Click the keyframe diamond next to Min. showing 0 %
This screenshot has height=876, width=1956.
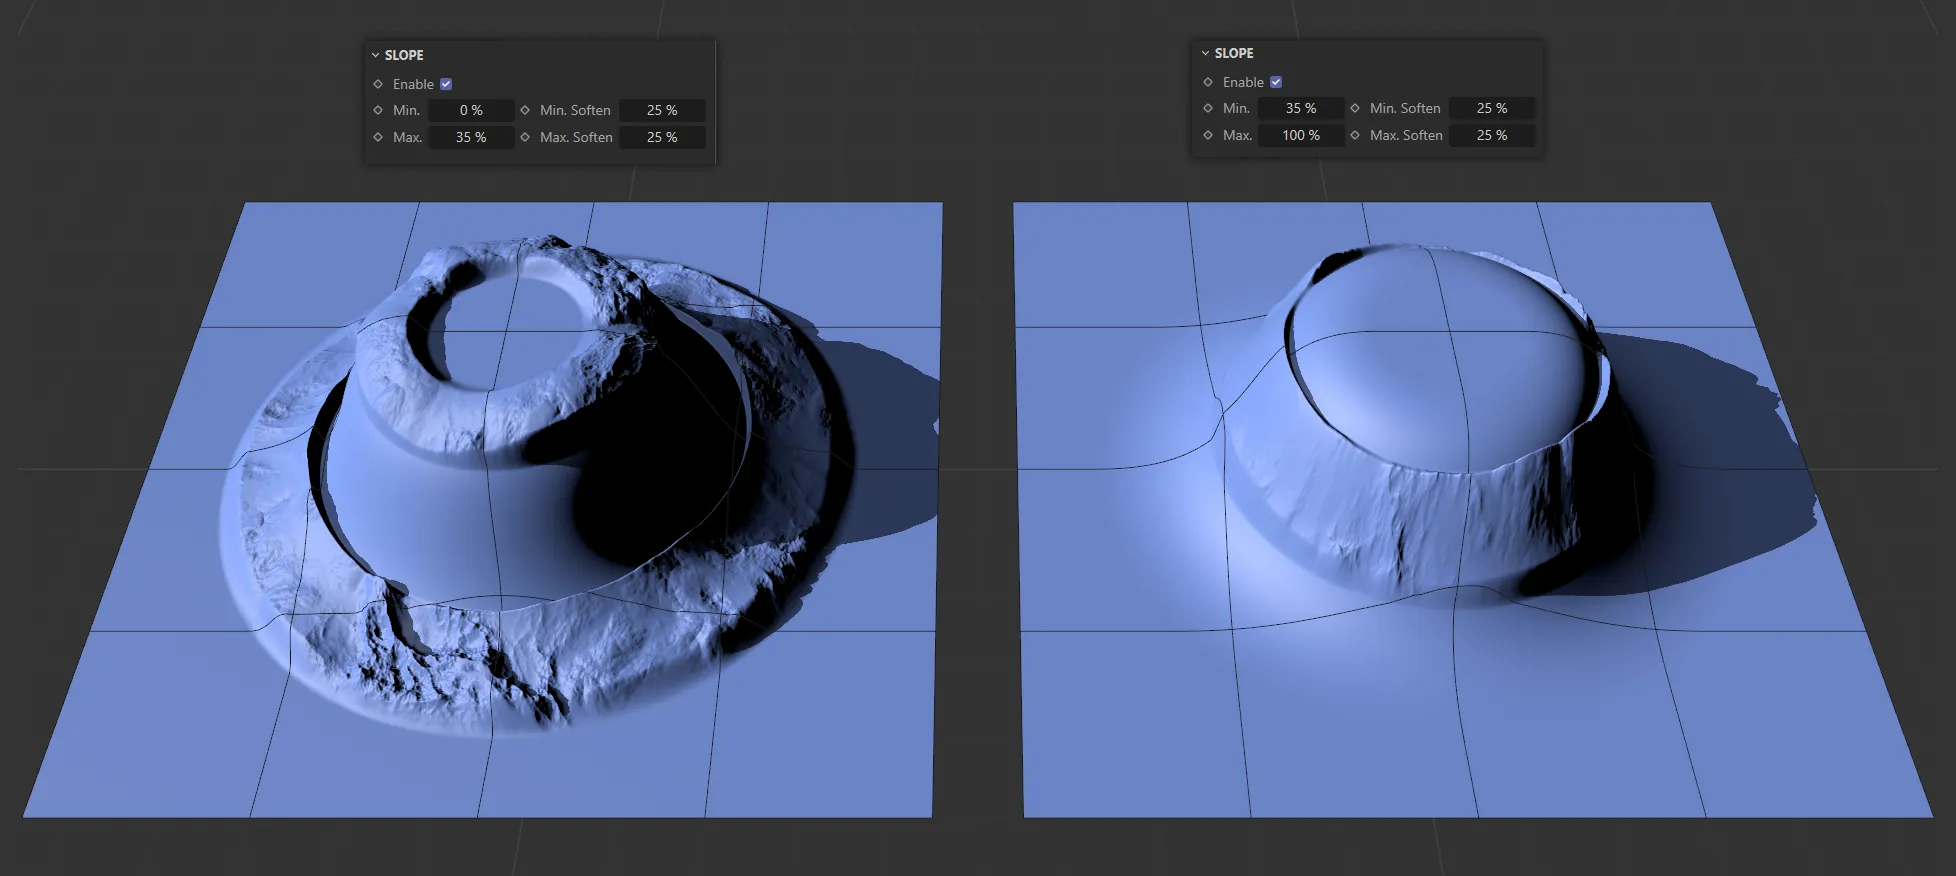click(378, 110)
